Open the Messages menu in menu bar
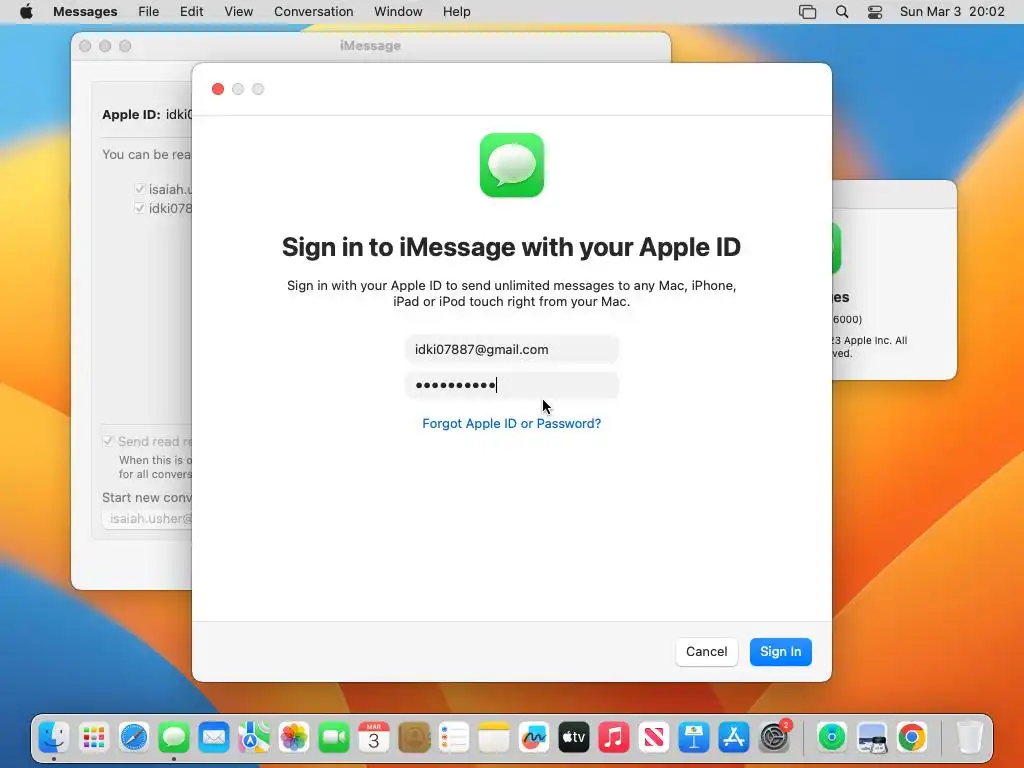 (85, 12)
